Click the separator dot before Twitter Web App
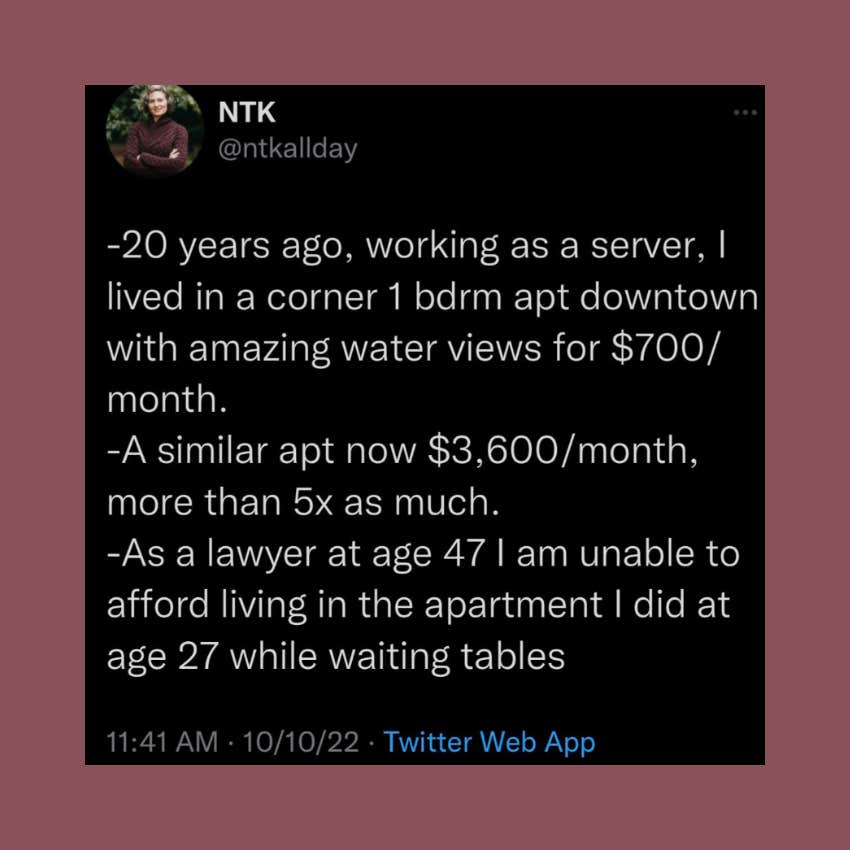Screen dimensions: 850x850 tap(371, 742)
